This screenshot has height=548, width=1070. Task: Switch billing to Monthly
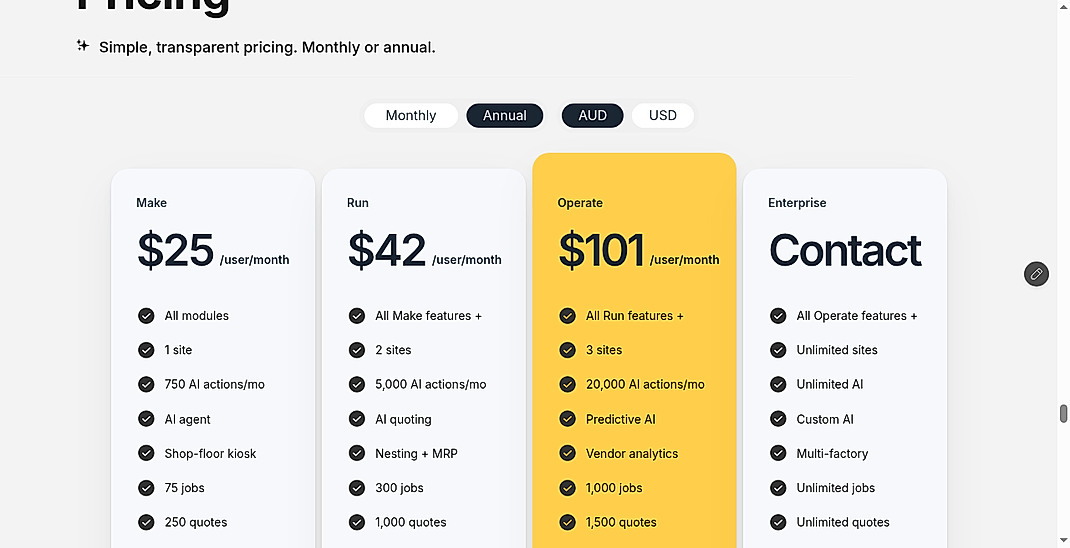tap(411, 115)
